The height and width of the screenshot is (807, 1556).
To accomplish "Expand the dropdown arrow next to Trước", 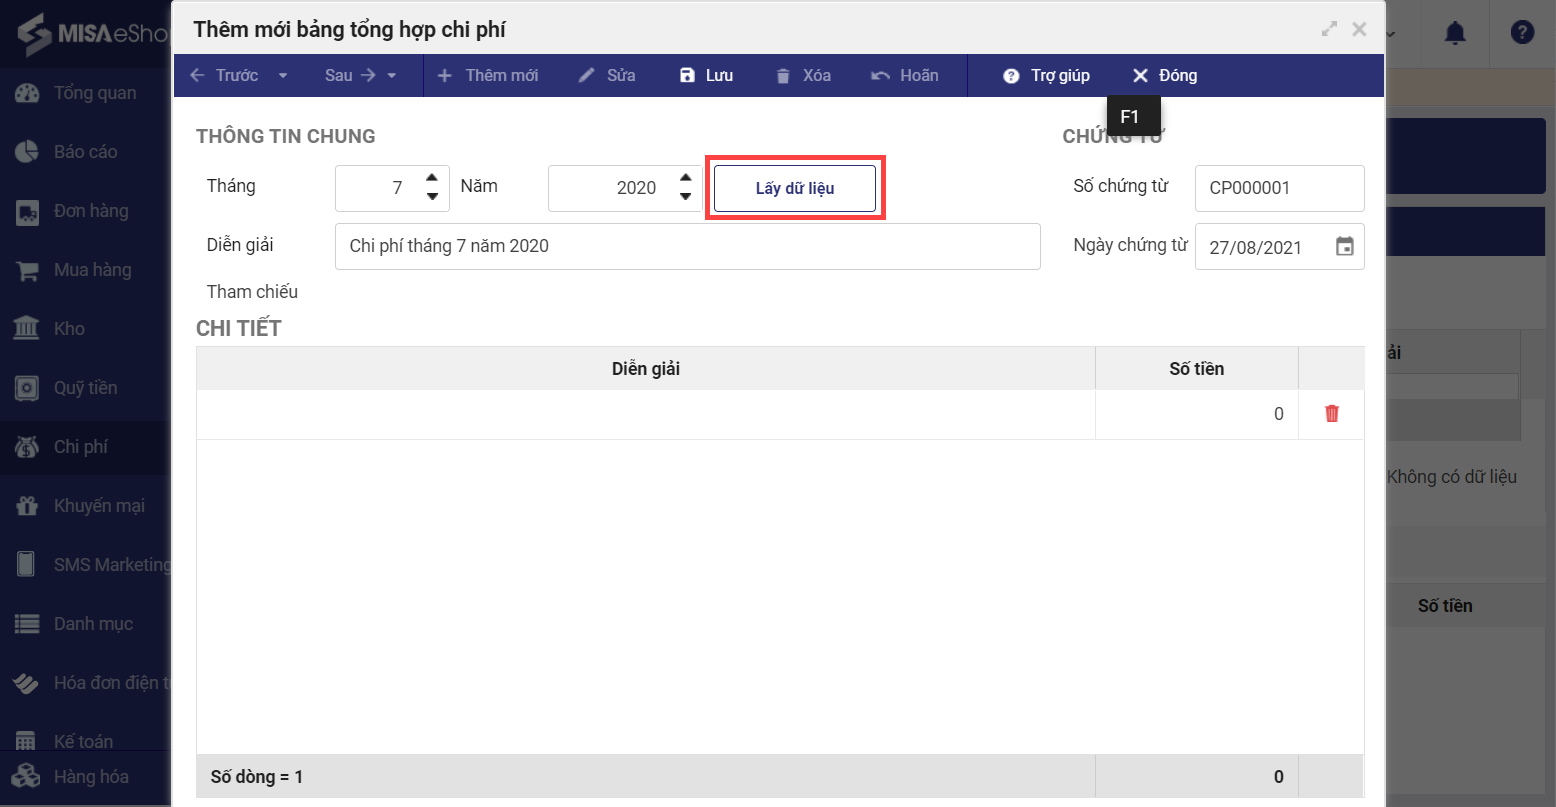I will (x=283, y=76).
